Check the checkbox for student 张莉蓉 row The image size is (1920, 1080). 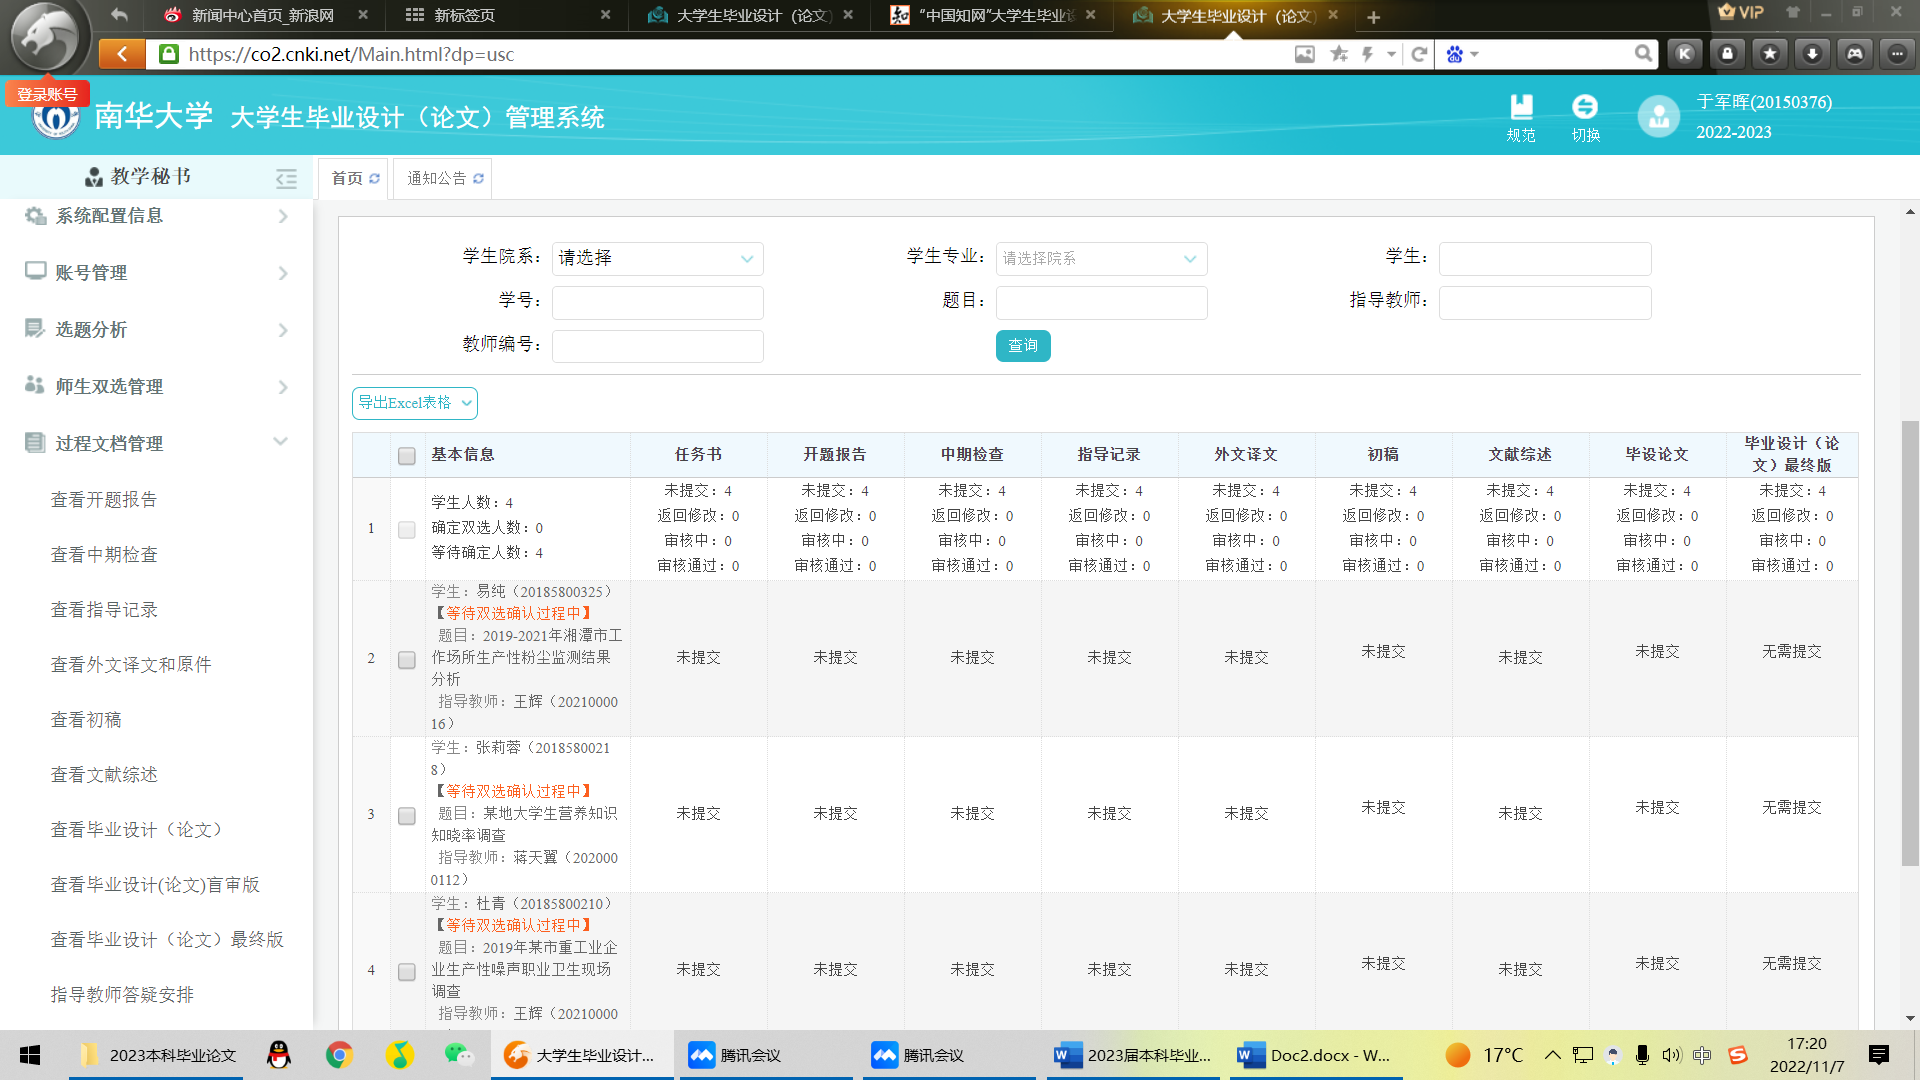point(407,816)
